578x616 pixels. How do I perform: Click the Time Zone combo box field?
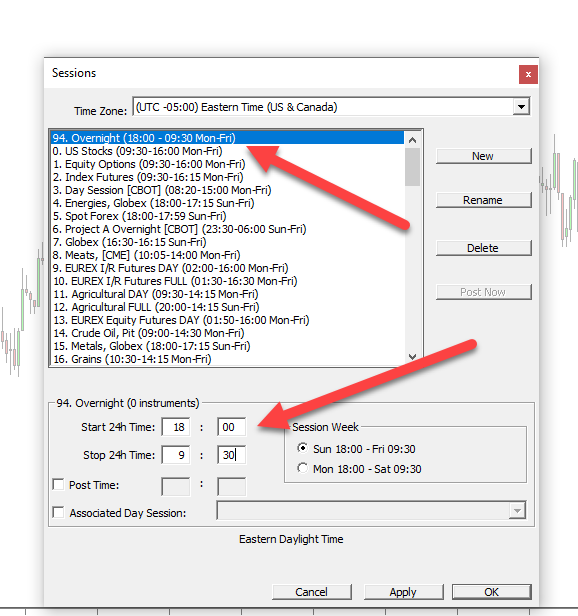click(331, 106)
